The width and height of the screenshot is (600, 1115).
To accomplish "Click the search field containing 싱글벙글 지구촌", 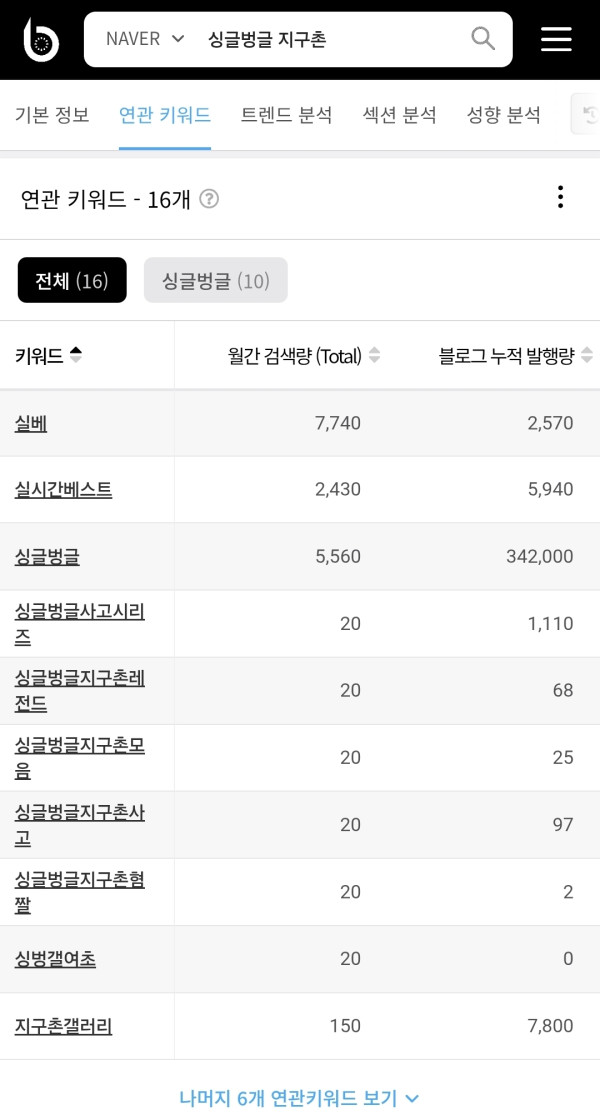I will pos(330,39).
